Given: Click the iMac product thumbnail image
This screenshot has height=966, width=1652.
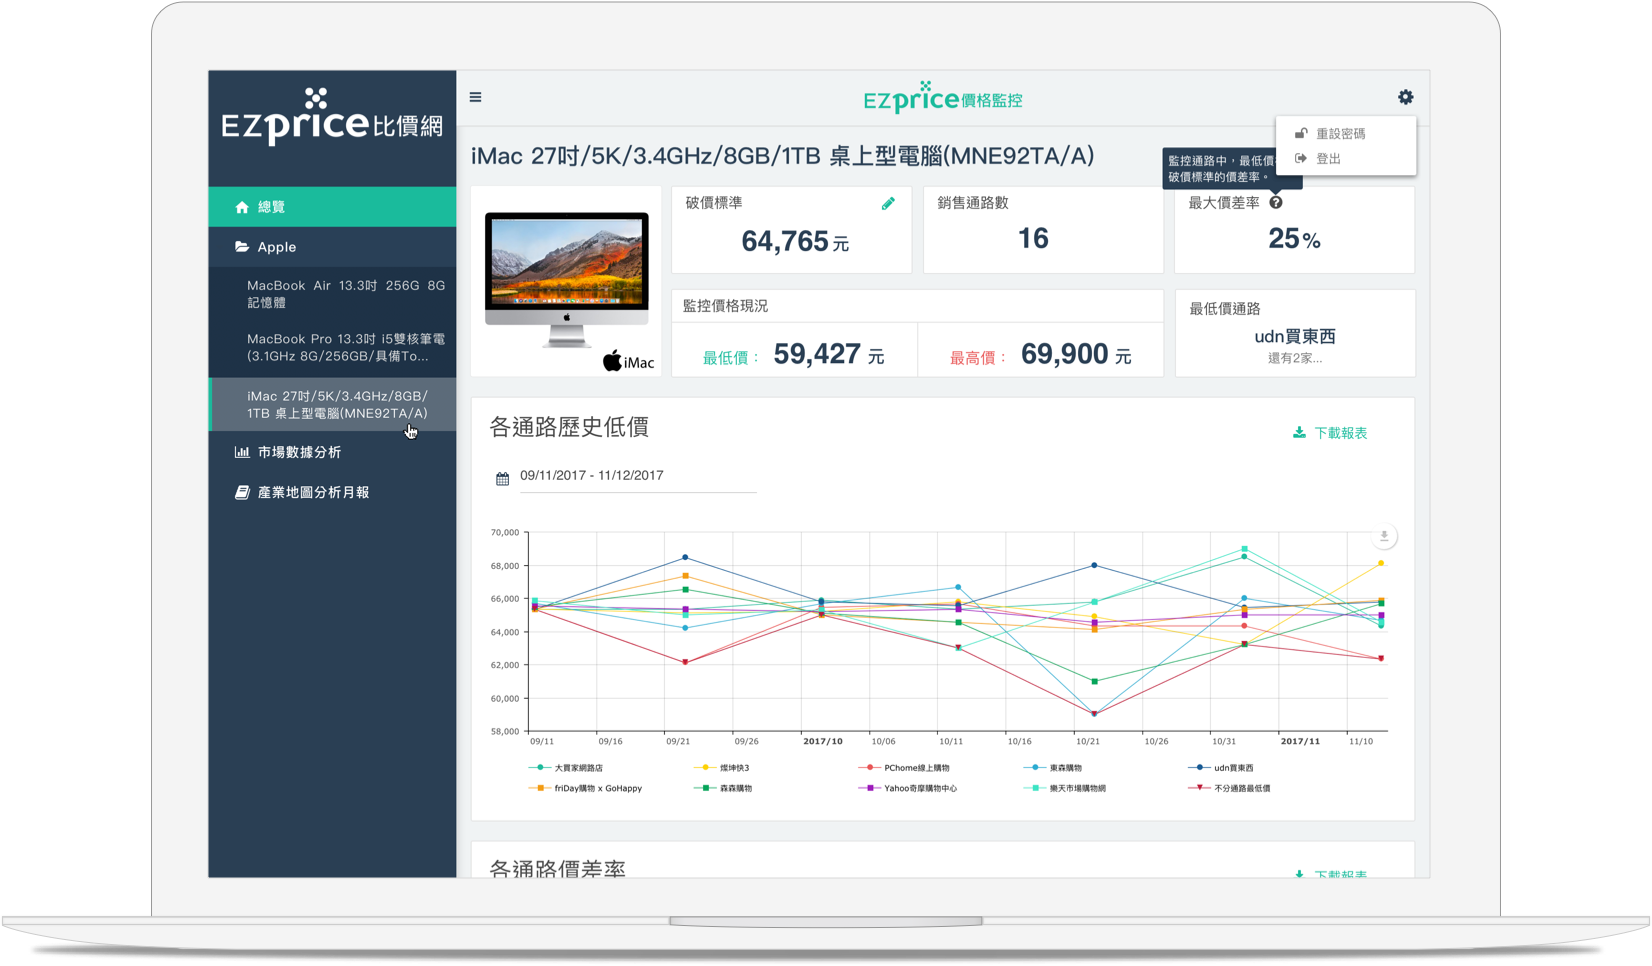Looking at the screenshot, I should click(x=567, y=280).
